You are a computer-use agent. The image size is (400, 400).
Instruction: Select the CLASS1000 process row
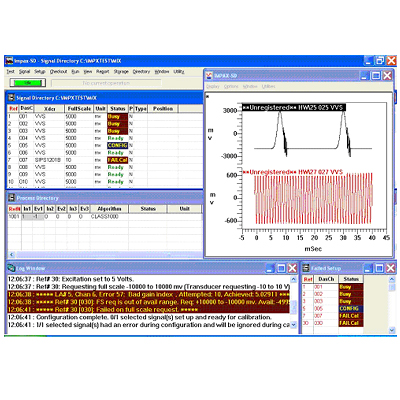click(104, 217)
